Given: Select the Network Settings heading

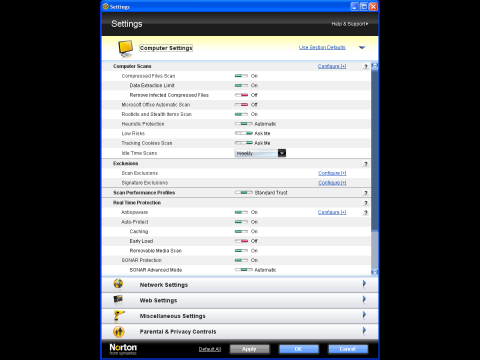Looking at the screenshot, I should click(164, 285).
